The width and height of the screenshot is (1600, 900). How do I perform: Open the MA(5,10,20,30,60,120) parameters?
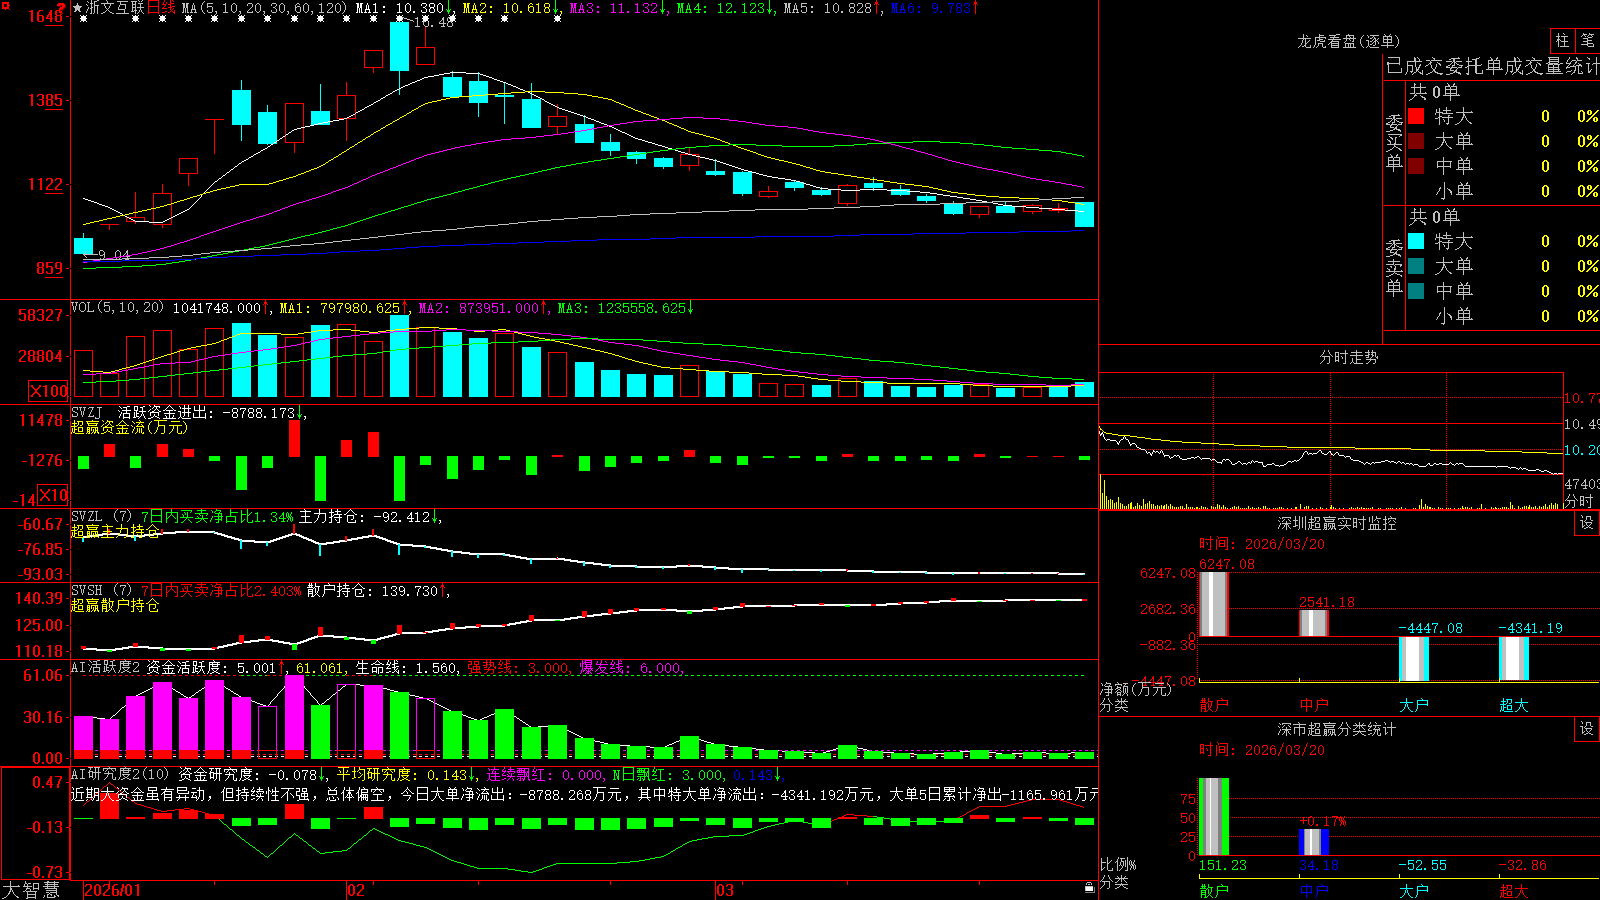point(265,8)
